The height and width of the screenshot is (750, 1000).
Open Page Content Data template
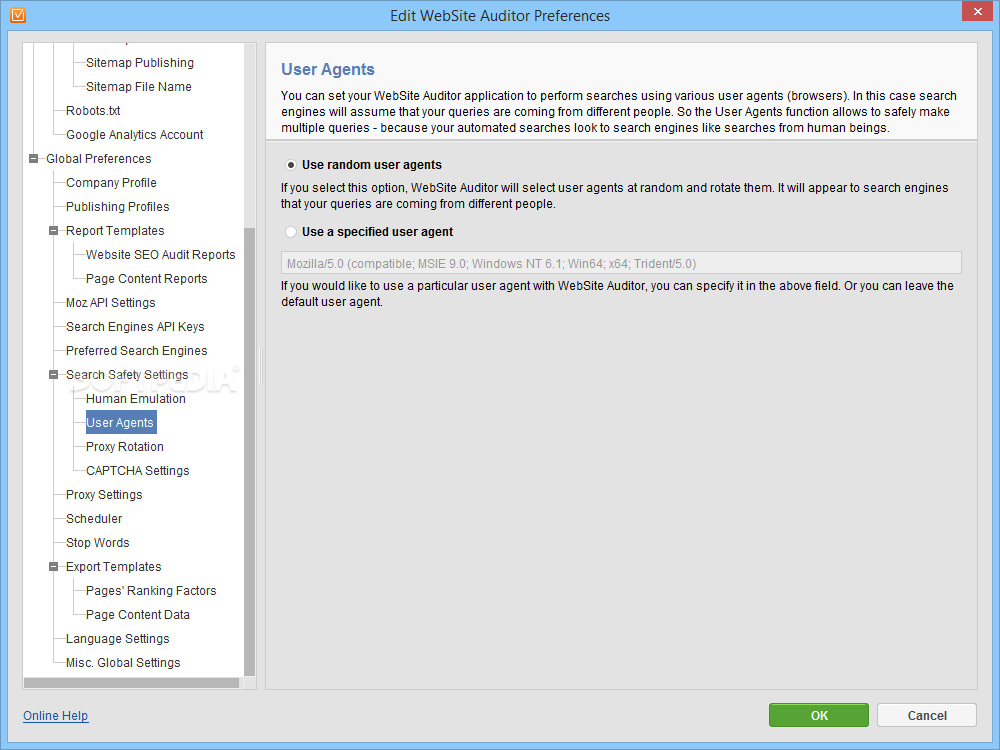[138, 615]
